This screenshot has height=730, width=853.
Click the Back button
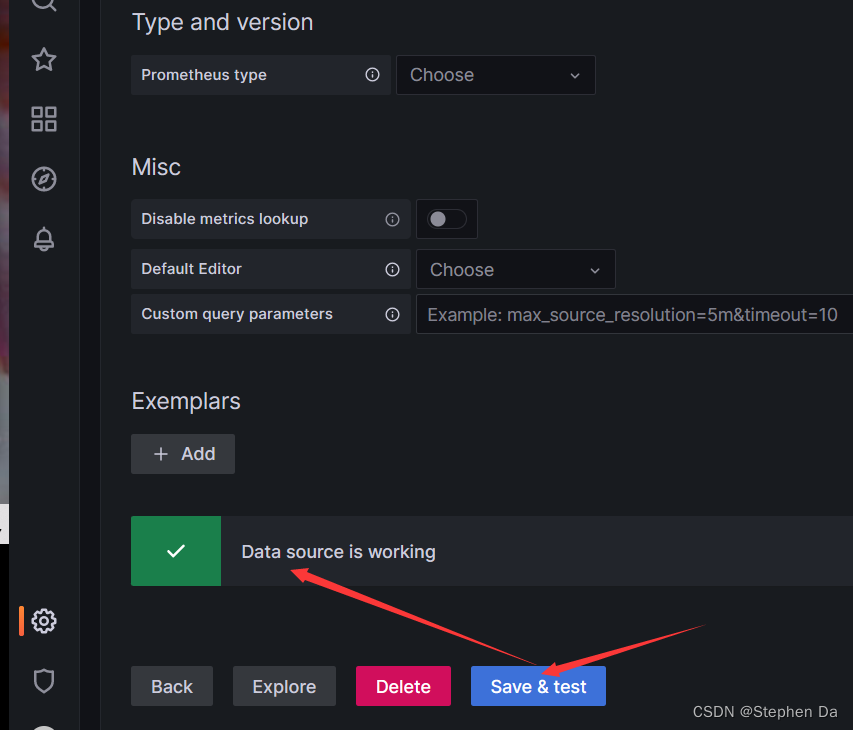tap(172, 686)
